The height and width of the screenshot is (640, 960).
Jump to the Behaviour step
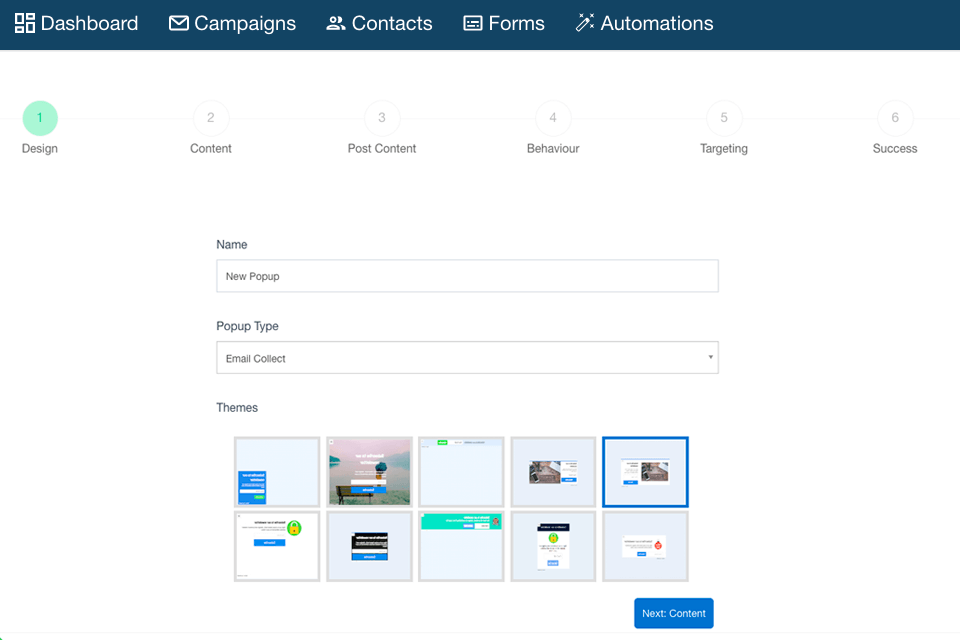click(x=552, y=117)
